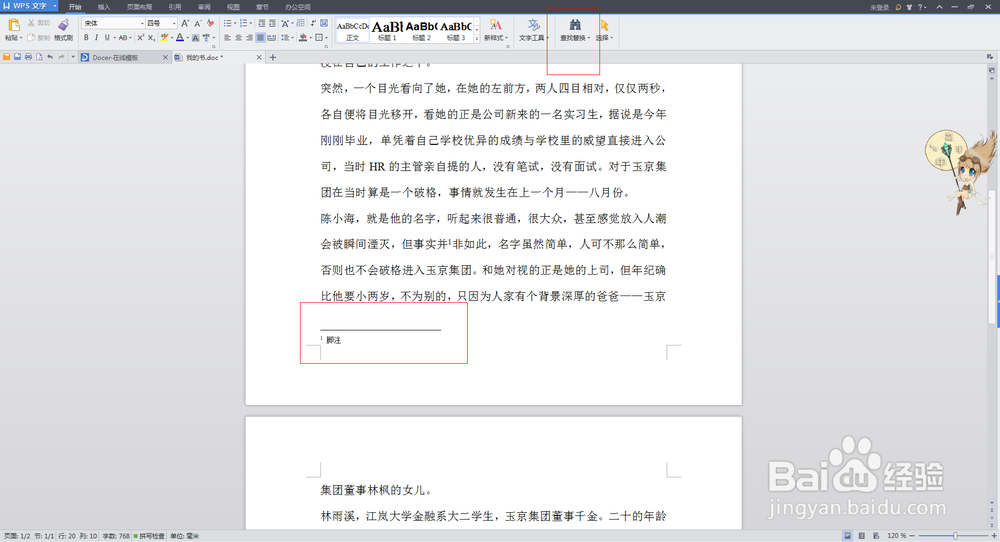Switch to 开始 ribbon tab
Screen dimensions: 1000x542
(75, 7)
